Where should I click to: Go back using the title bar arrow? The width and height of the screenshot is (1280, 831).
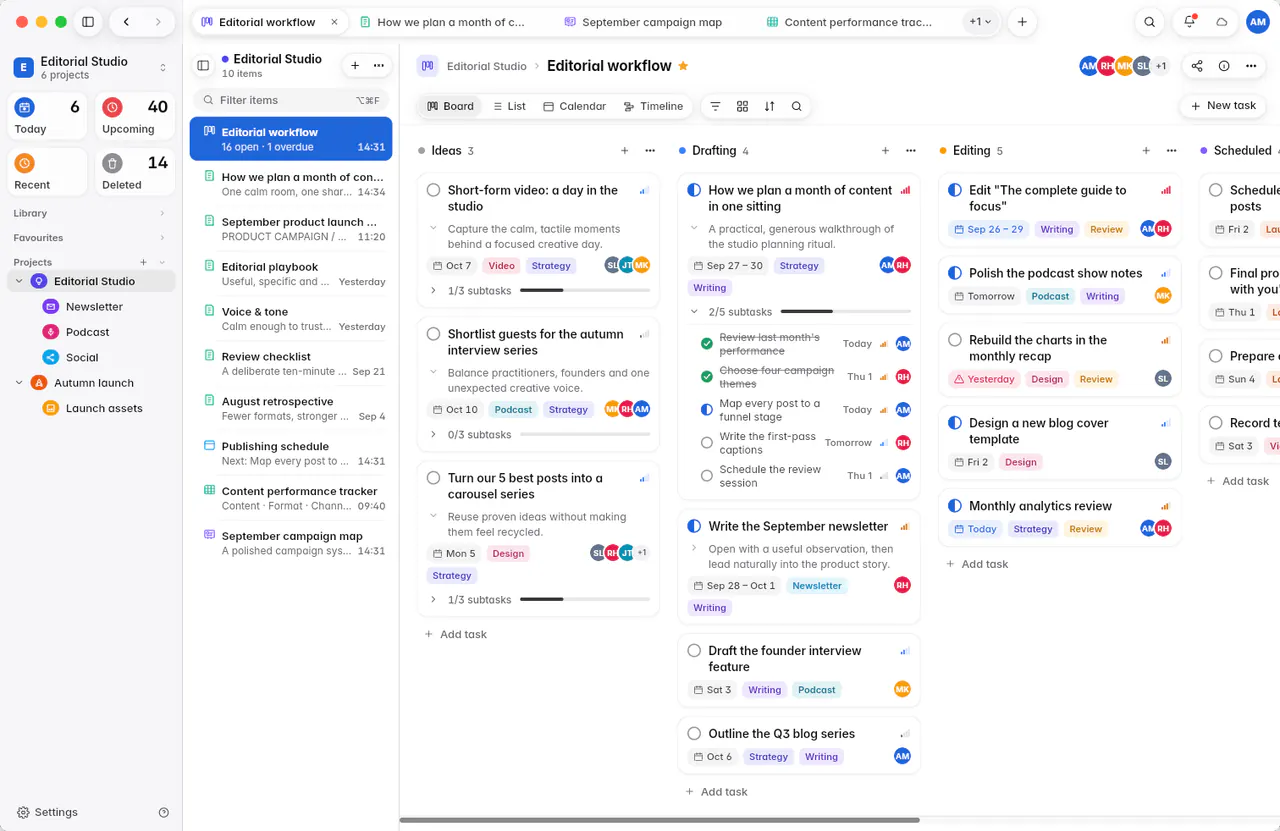(x=126, y=22)
